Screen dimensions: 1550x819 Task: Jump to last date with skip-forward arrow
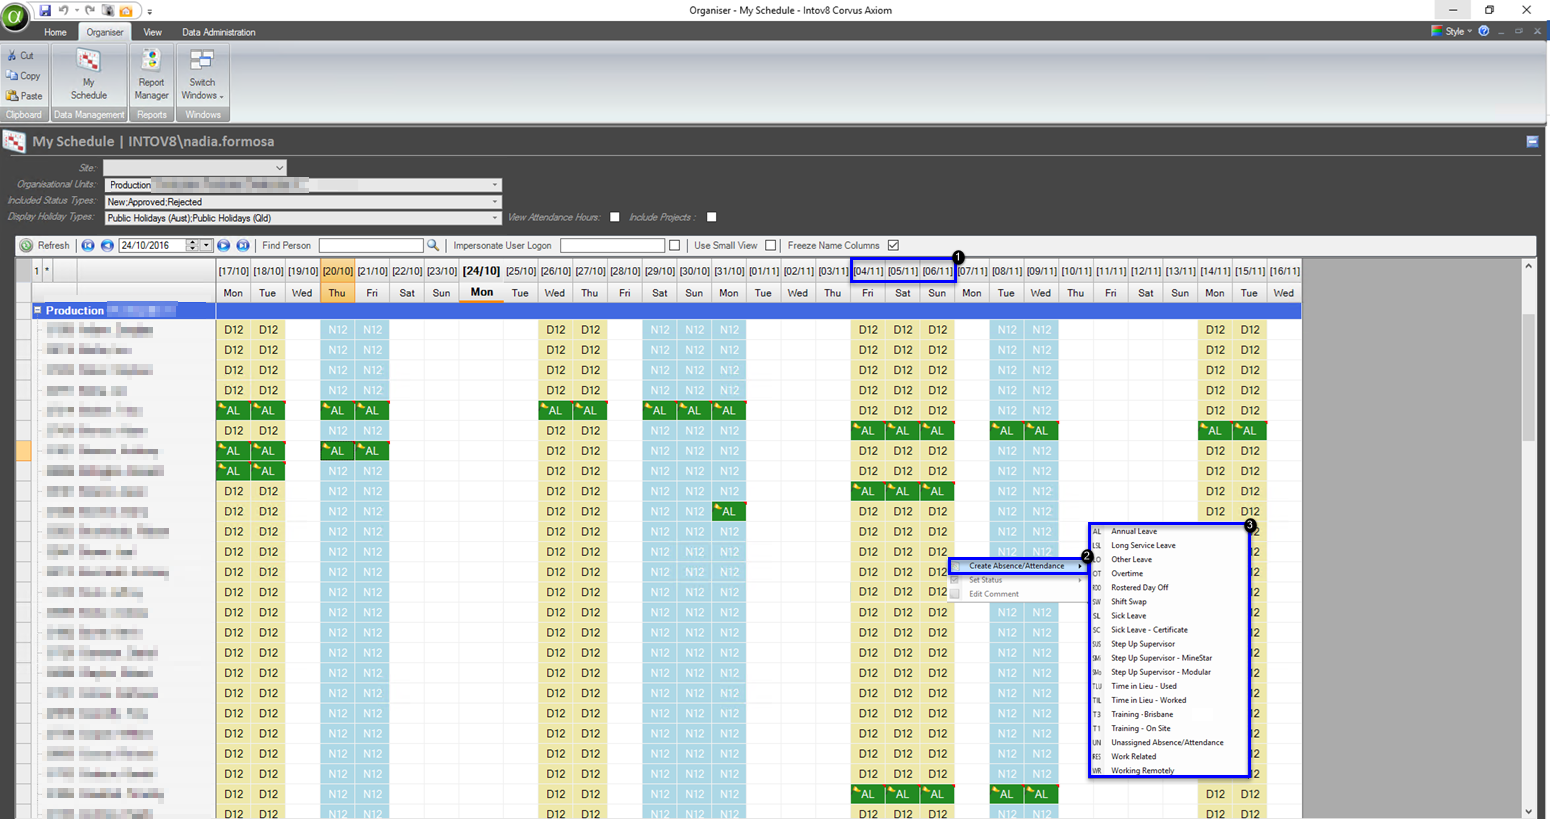243,245
